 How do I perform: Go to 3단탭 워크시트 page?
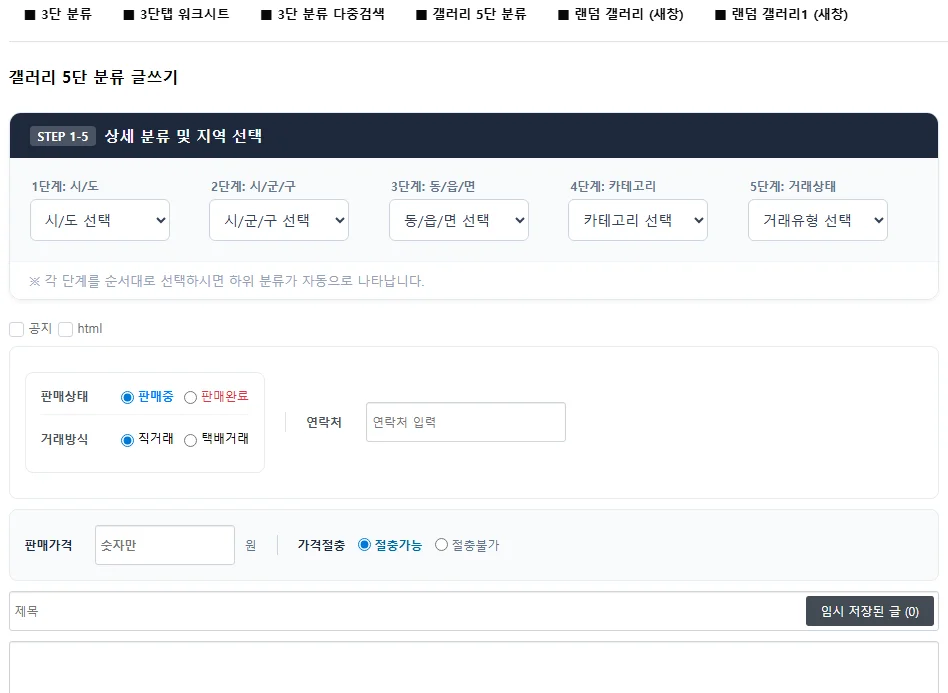[x=177, y=14]
